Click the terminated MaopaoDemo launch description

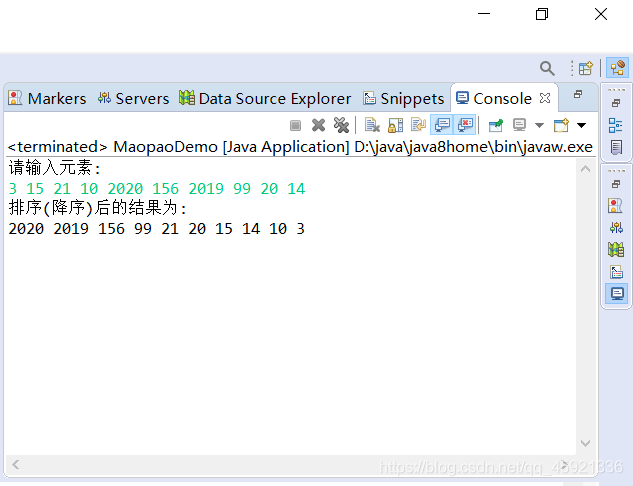tap(300, 147)
